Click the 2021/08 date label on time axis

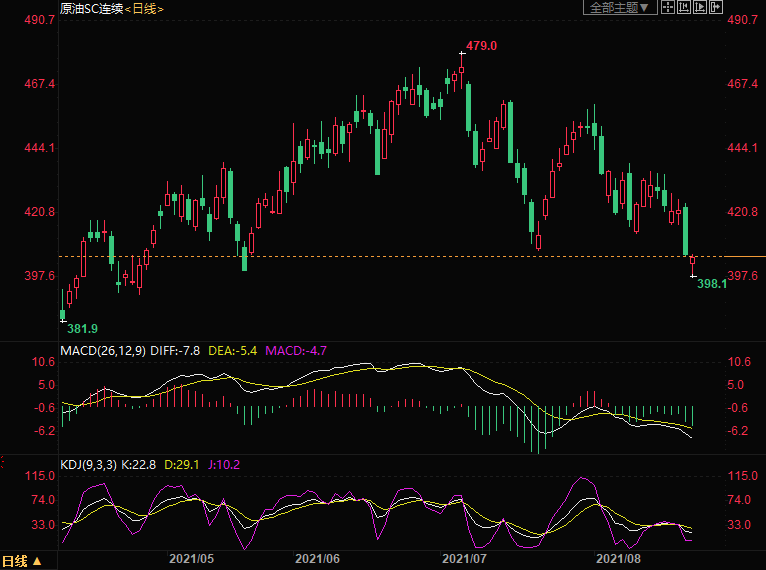pos(618,558)
